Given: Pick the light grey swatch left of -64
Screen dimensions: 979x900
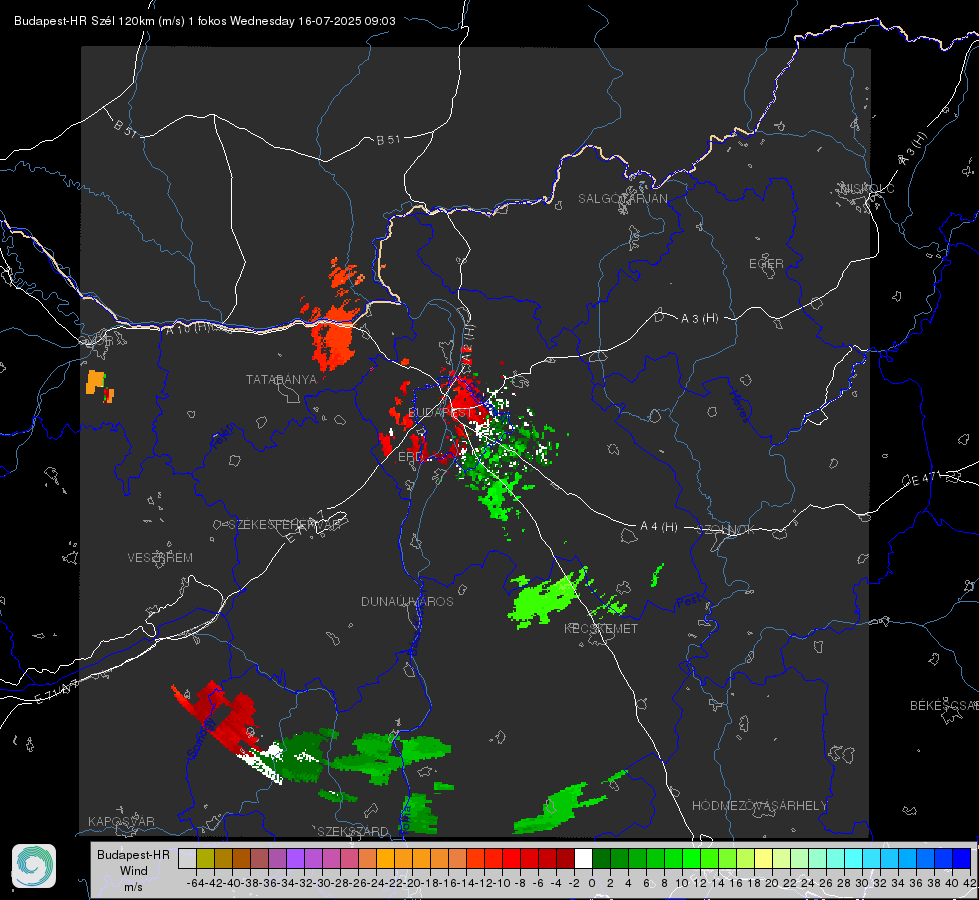Looking at the screenshot, I should 187,858.
